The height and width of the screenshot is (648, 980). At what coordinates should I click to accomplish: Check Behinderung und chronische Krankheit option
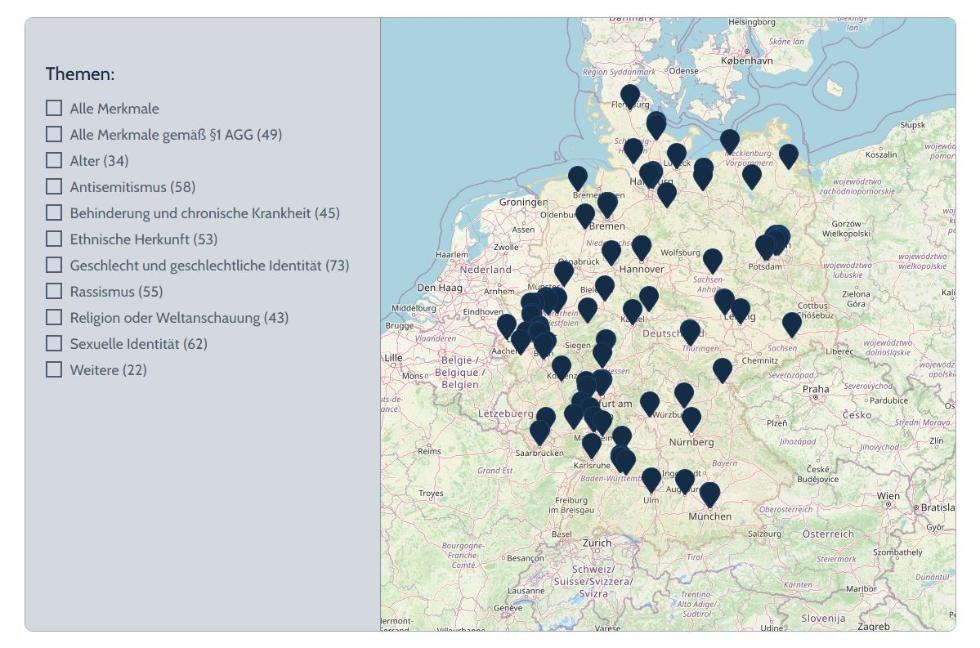[54, 213]
